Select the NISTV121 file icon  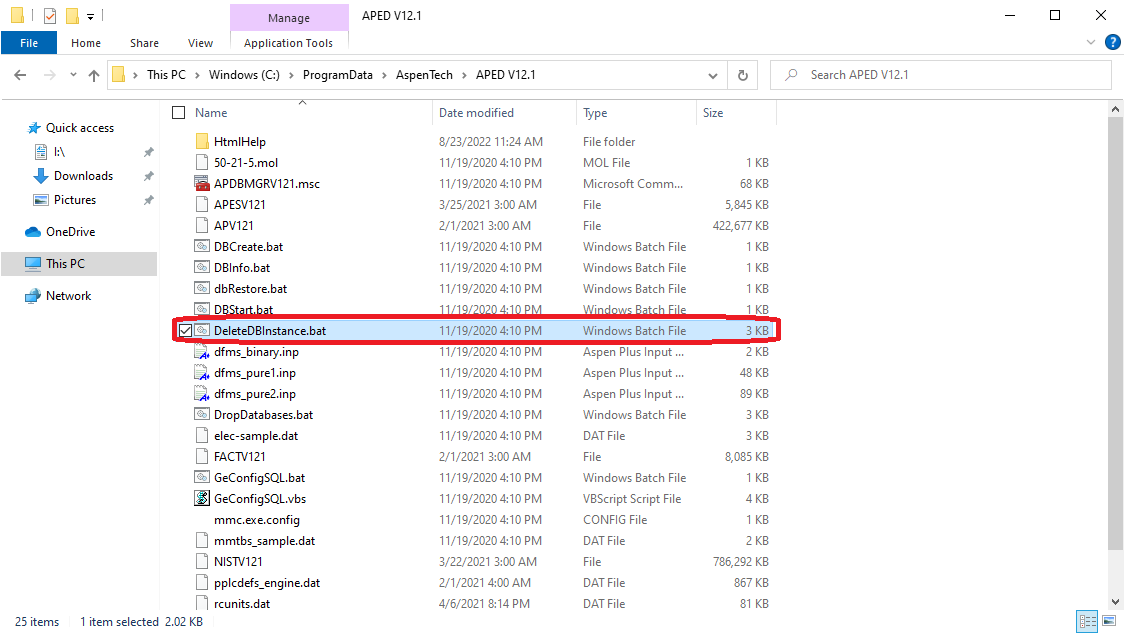tap(202, 562)
